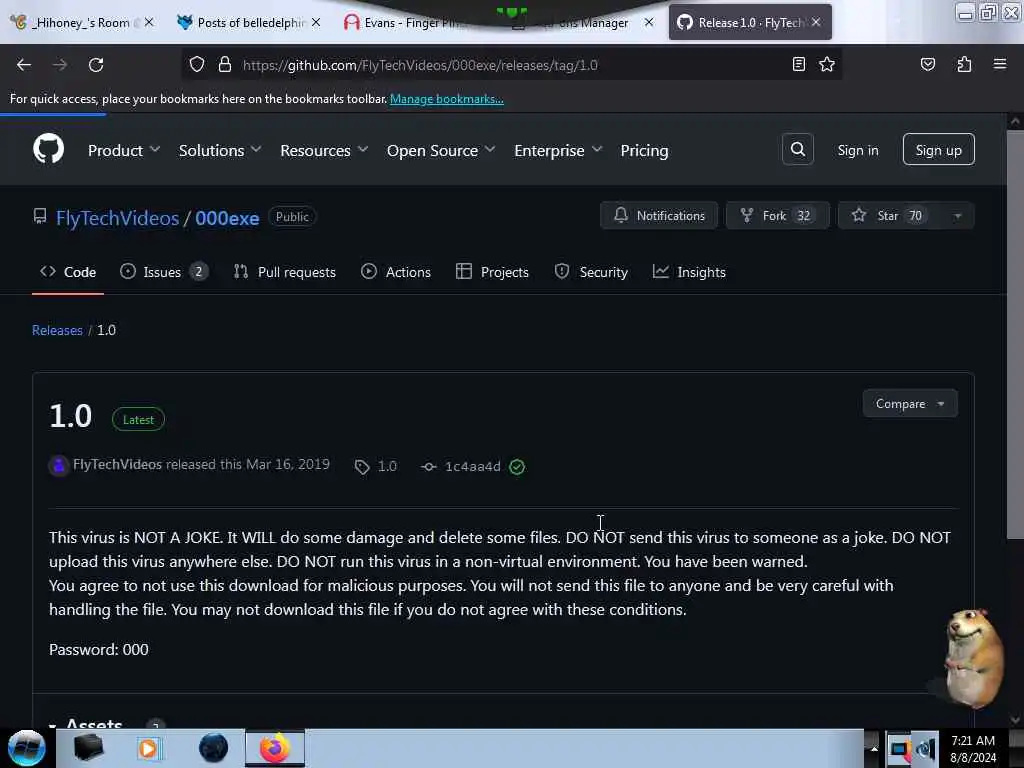Screen dimensions: 1024x768
Task: Open the Pull requests tab
Action: pyautogui.click(x=285, y=272)
